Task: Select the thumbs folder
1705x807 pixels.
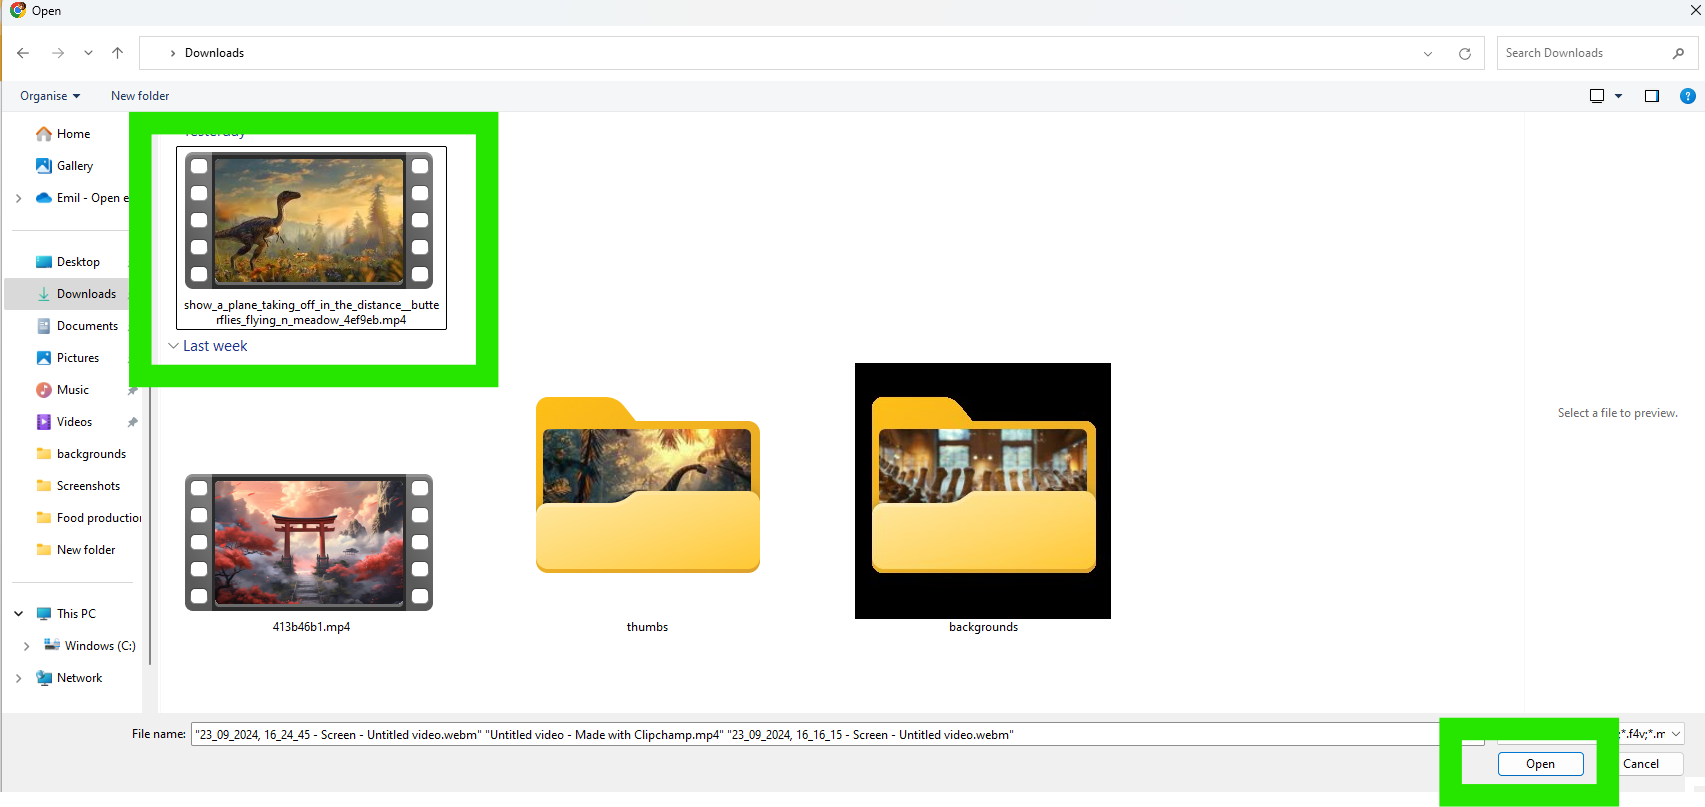Action: 647,515
